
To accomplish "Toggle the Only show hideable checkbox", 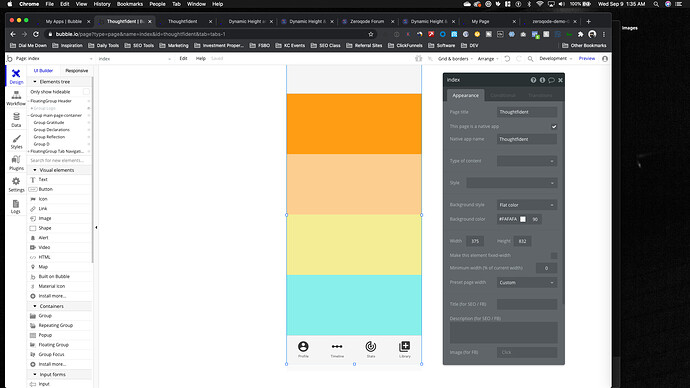I will (x=86, y=92).
